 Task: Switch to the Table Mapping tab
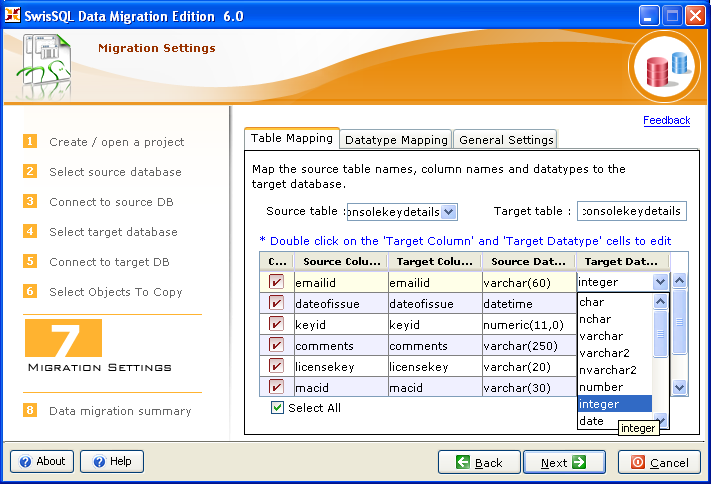292,138
